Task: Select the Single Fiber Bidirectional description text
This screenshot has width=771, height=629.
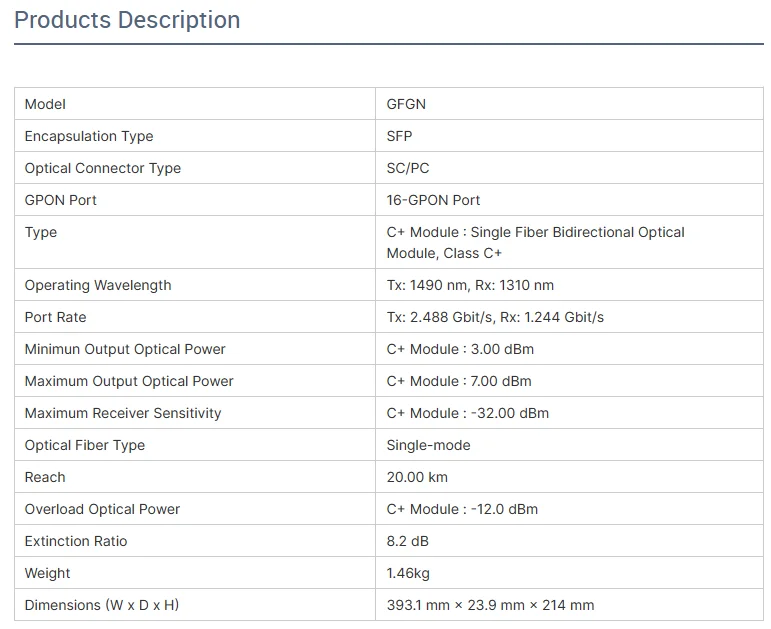Action: (535, 242)
